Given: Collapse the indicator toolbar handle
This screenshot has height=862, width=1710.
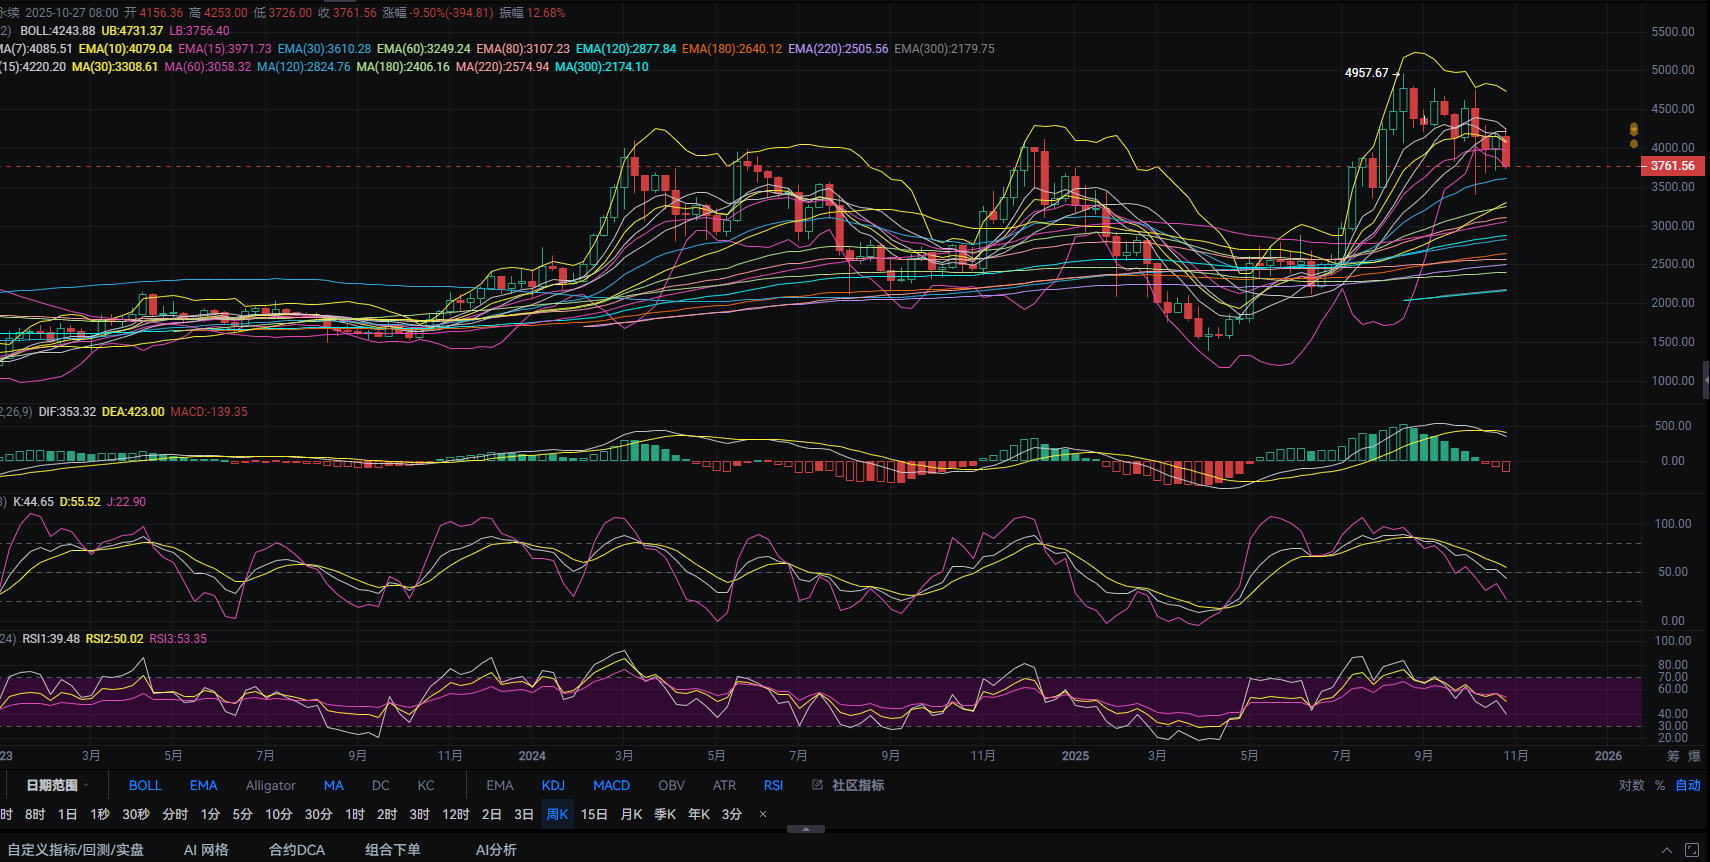Looking at the screenshot, I should [806, 829].
